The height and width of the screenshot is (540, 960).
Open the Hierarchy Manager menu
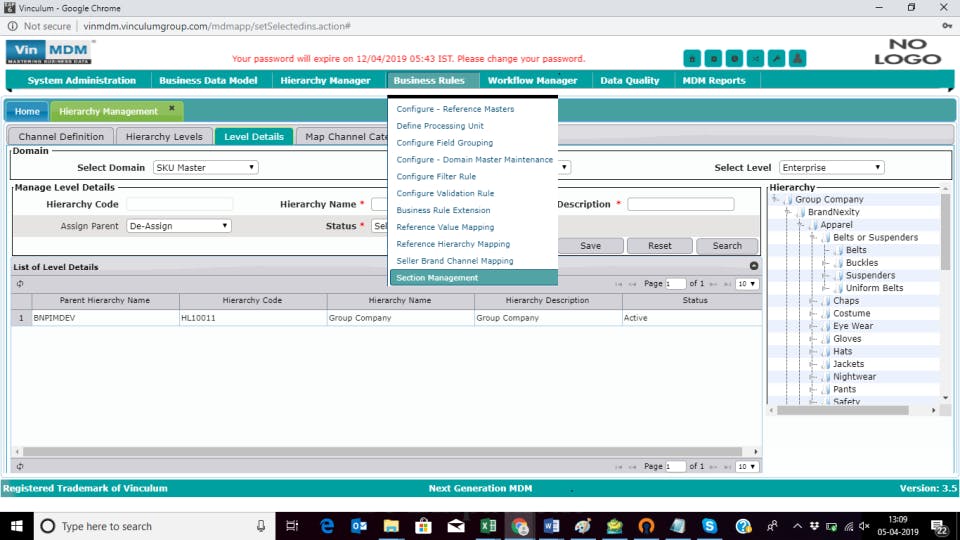click(325, 80)
